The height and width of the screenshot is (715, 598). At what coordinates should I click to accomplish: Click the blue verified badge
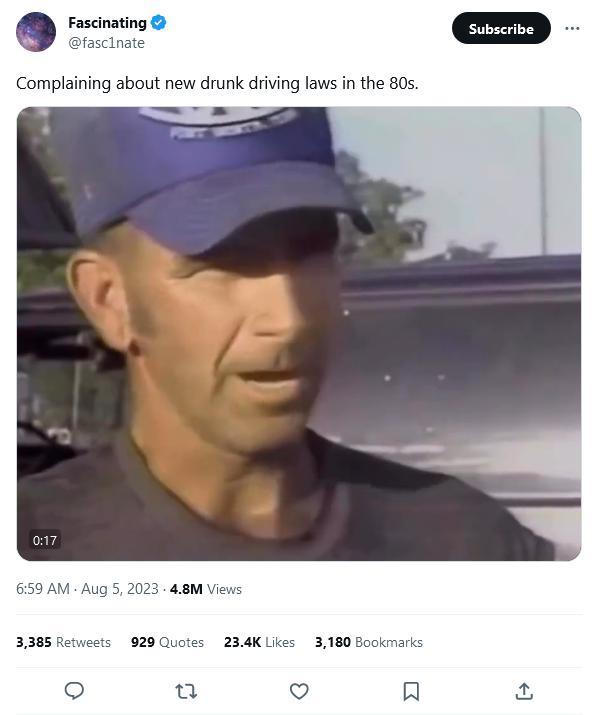[x=158, y=22]
